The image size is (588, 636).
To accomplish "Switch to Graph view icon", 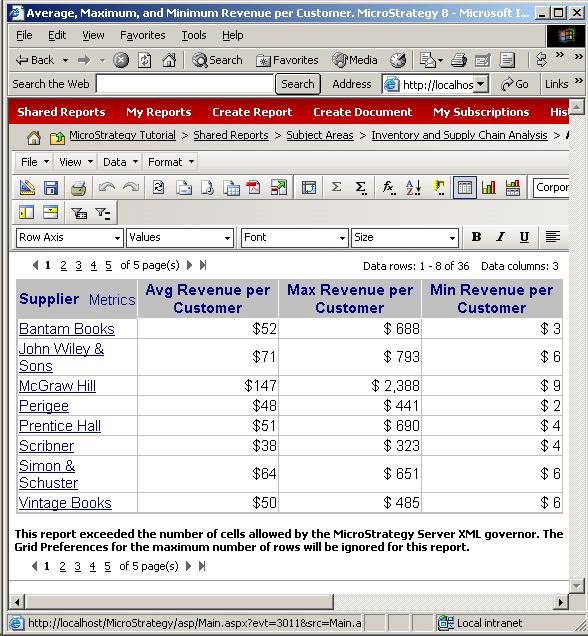I will coord(488,187).
